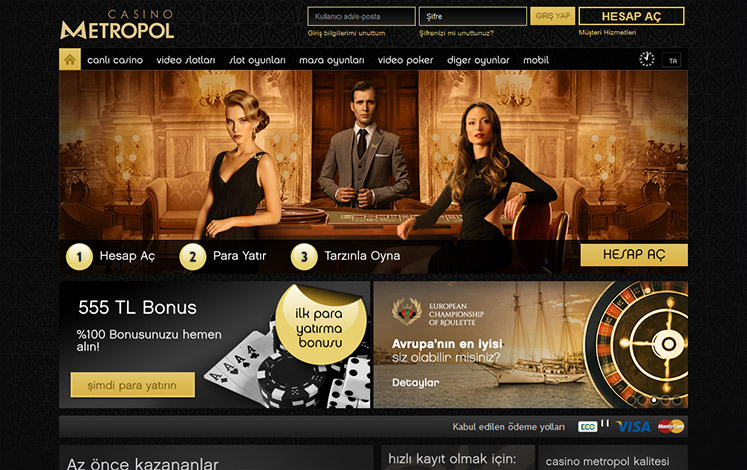The height and width of the screenshot is (470, 747).
Task: Click the GİRİŞ YAP login button
Action: (x=553, y=16)
